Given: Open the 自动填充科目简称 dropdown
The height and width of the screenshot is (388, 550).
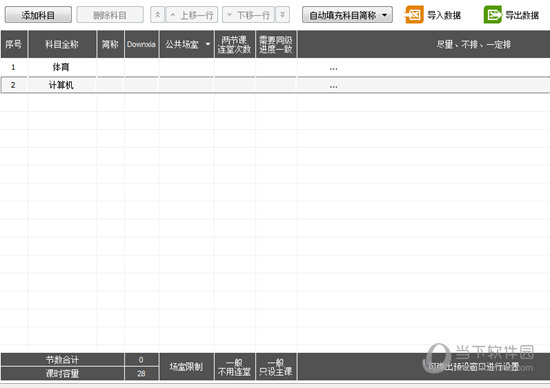Looking at the screenshot, I should click(x=347, y=15).
